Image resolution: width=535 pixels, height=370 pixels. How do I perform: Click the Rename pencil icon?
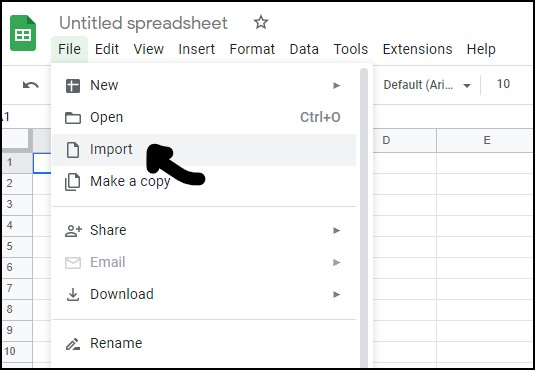(73, 344)
